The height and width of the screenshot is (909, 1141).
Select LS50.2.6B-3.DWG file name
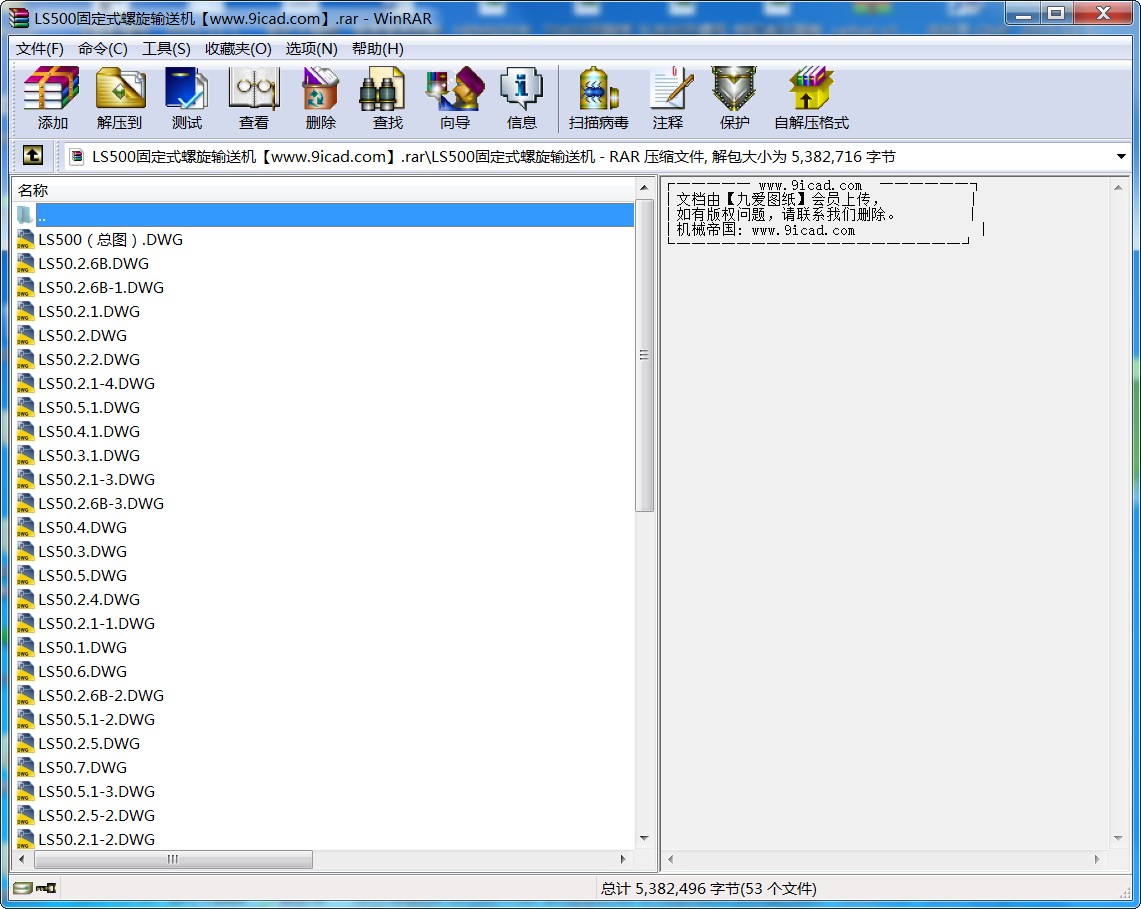coord(101,504)
